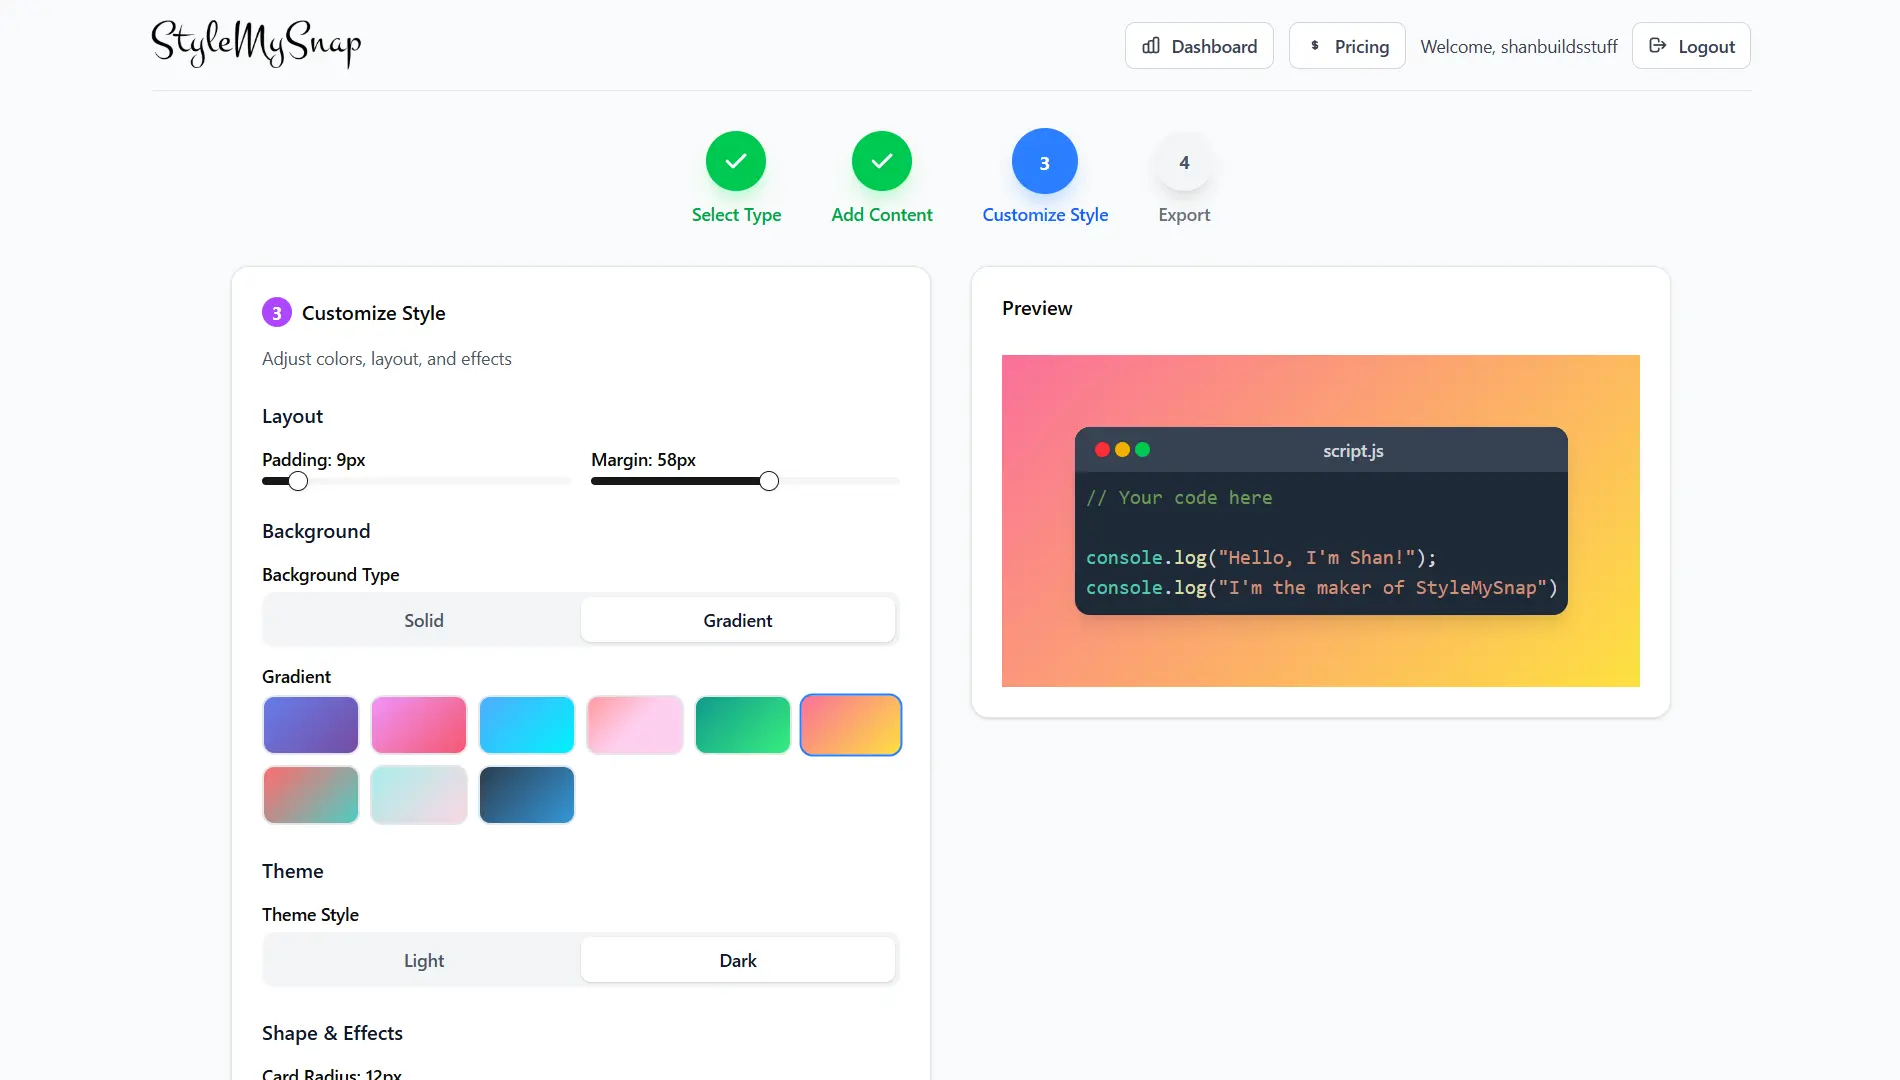Click the Pricing dollar icon
Screen dimensions: 1900x1080
(1314, 46)
